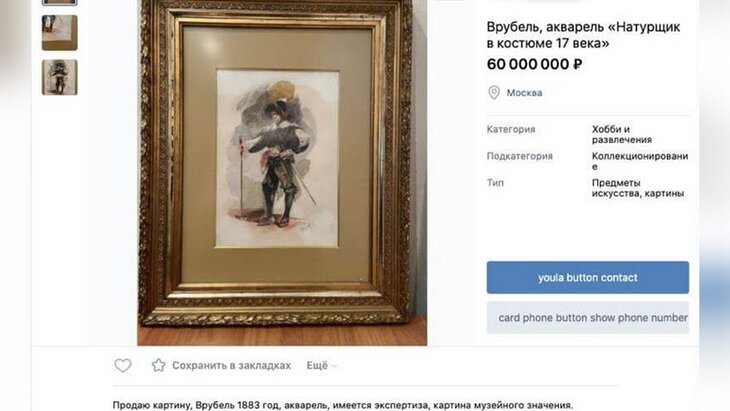Select the middle photo thumbnail
Screen dimensions: 730x411
click(x=59, y=33)
